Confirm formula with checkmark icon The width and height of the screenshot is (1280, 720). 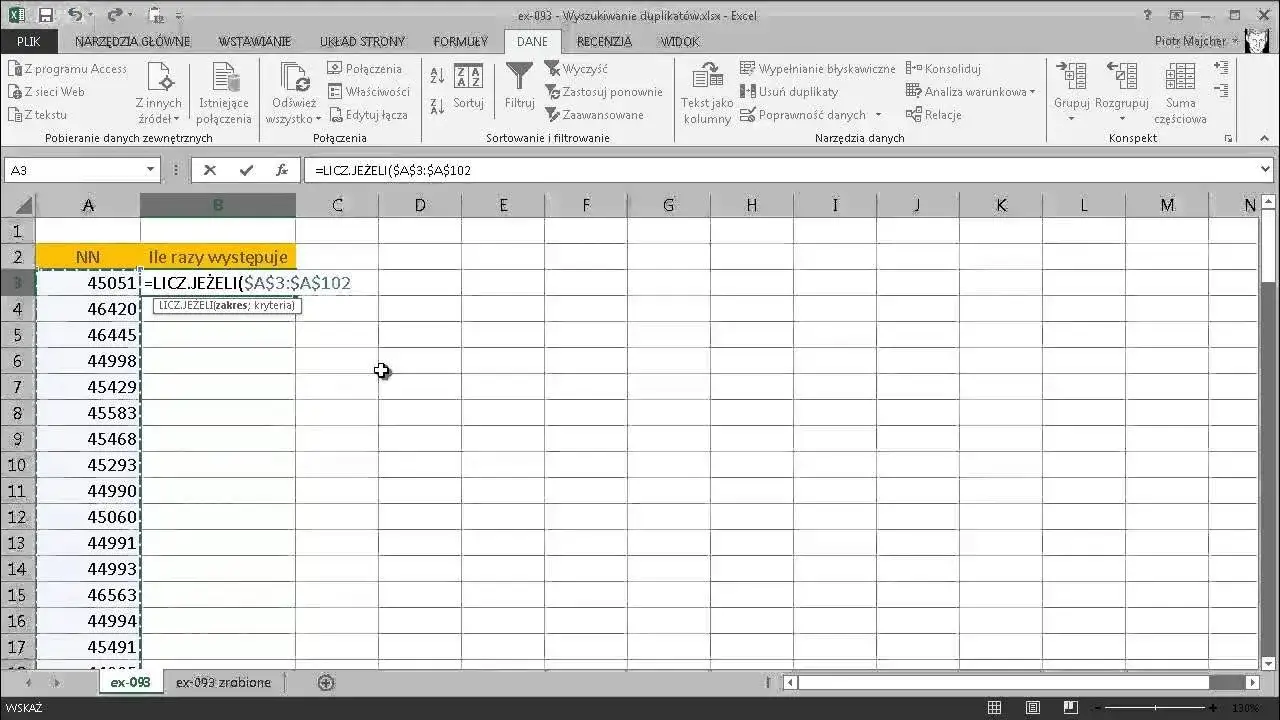pyautogui.click(x=246, y=170)
